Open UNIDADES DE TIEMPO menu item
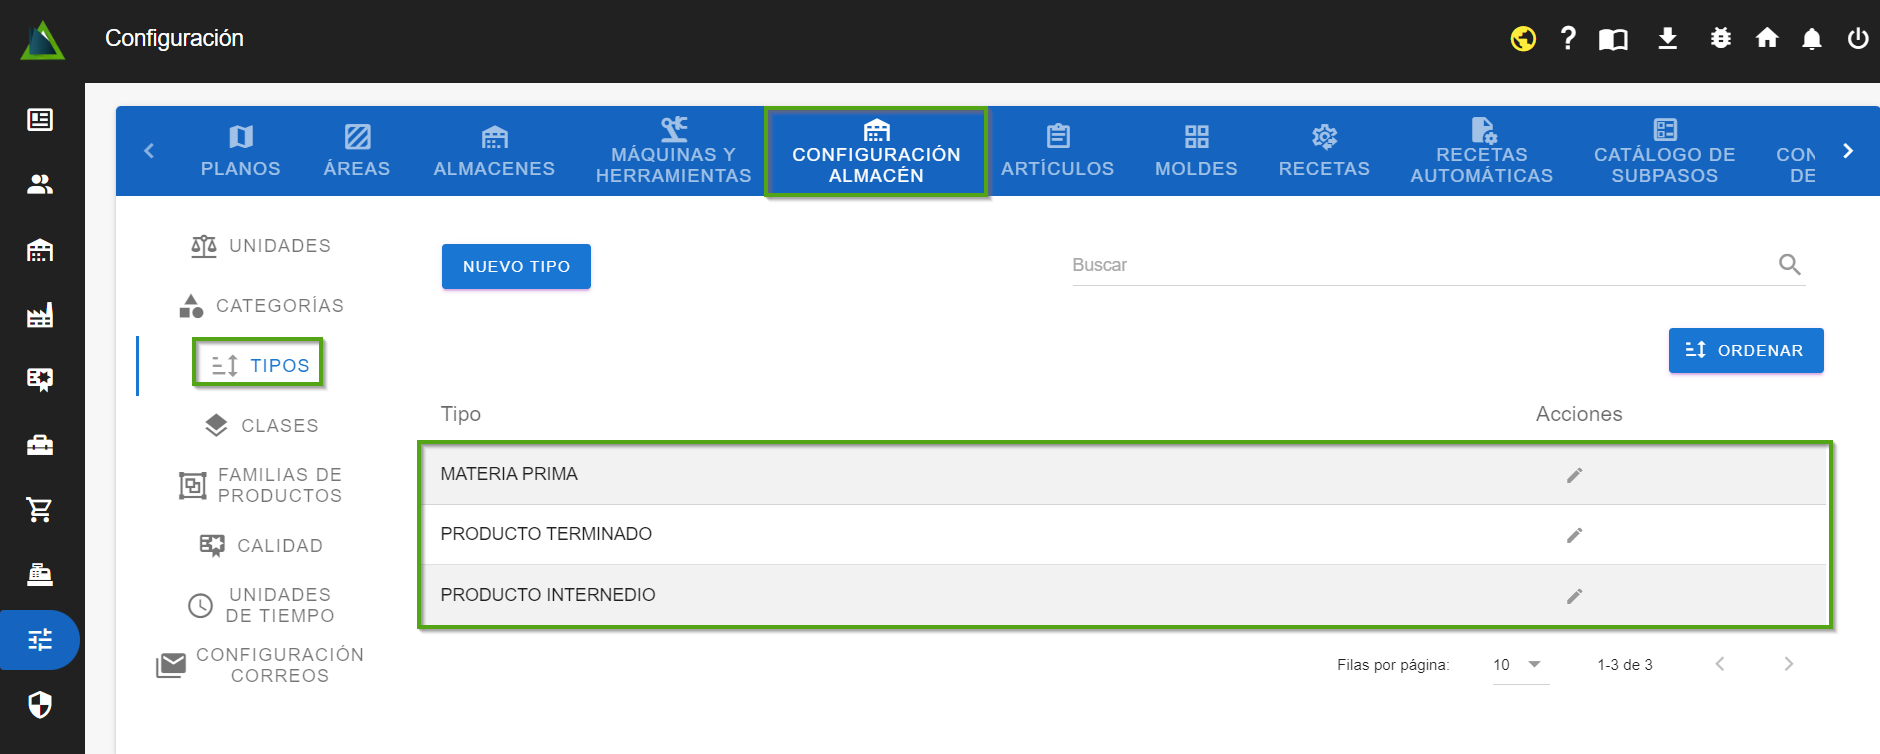1880x754 pixels. coord(262,605)
